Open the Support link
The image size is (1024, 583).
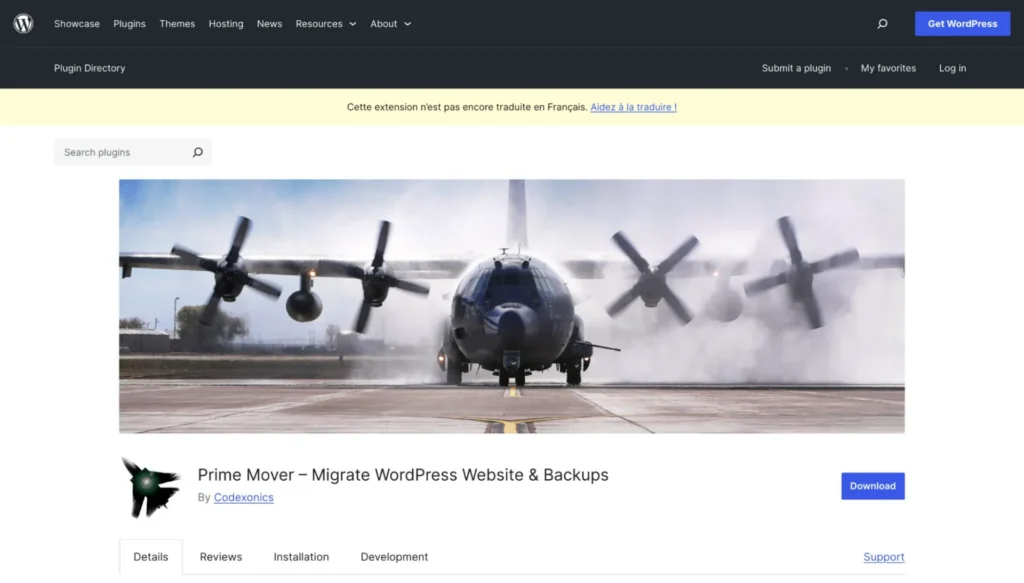884,557
